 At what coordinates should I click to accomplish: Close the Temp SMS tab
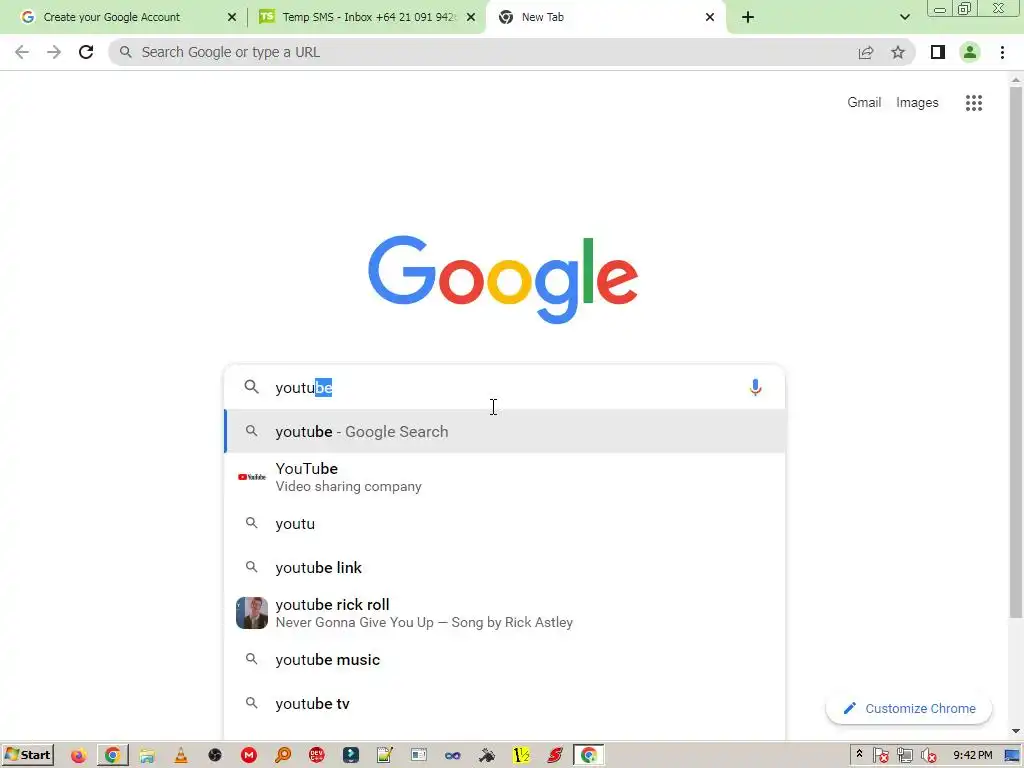click(471, 17)
